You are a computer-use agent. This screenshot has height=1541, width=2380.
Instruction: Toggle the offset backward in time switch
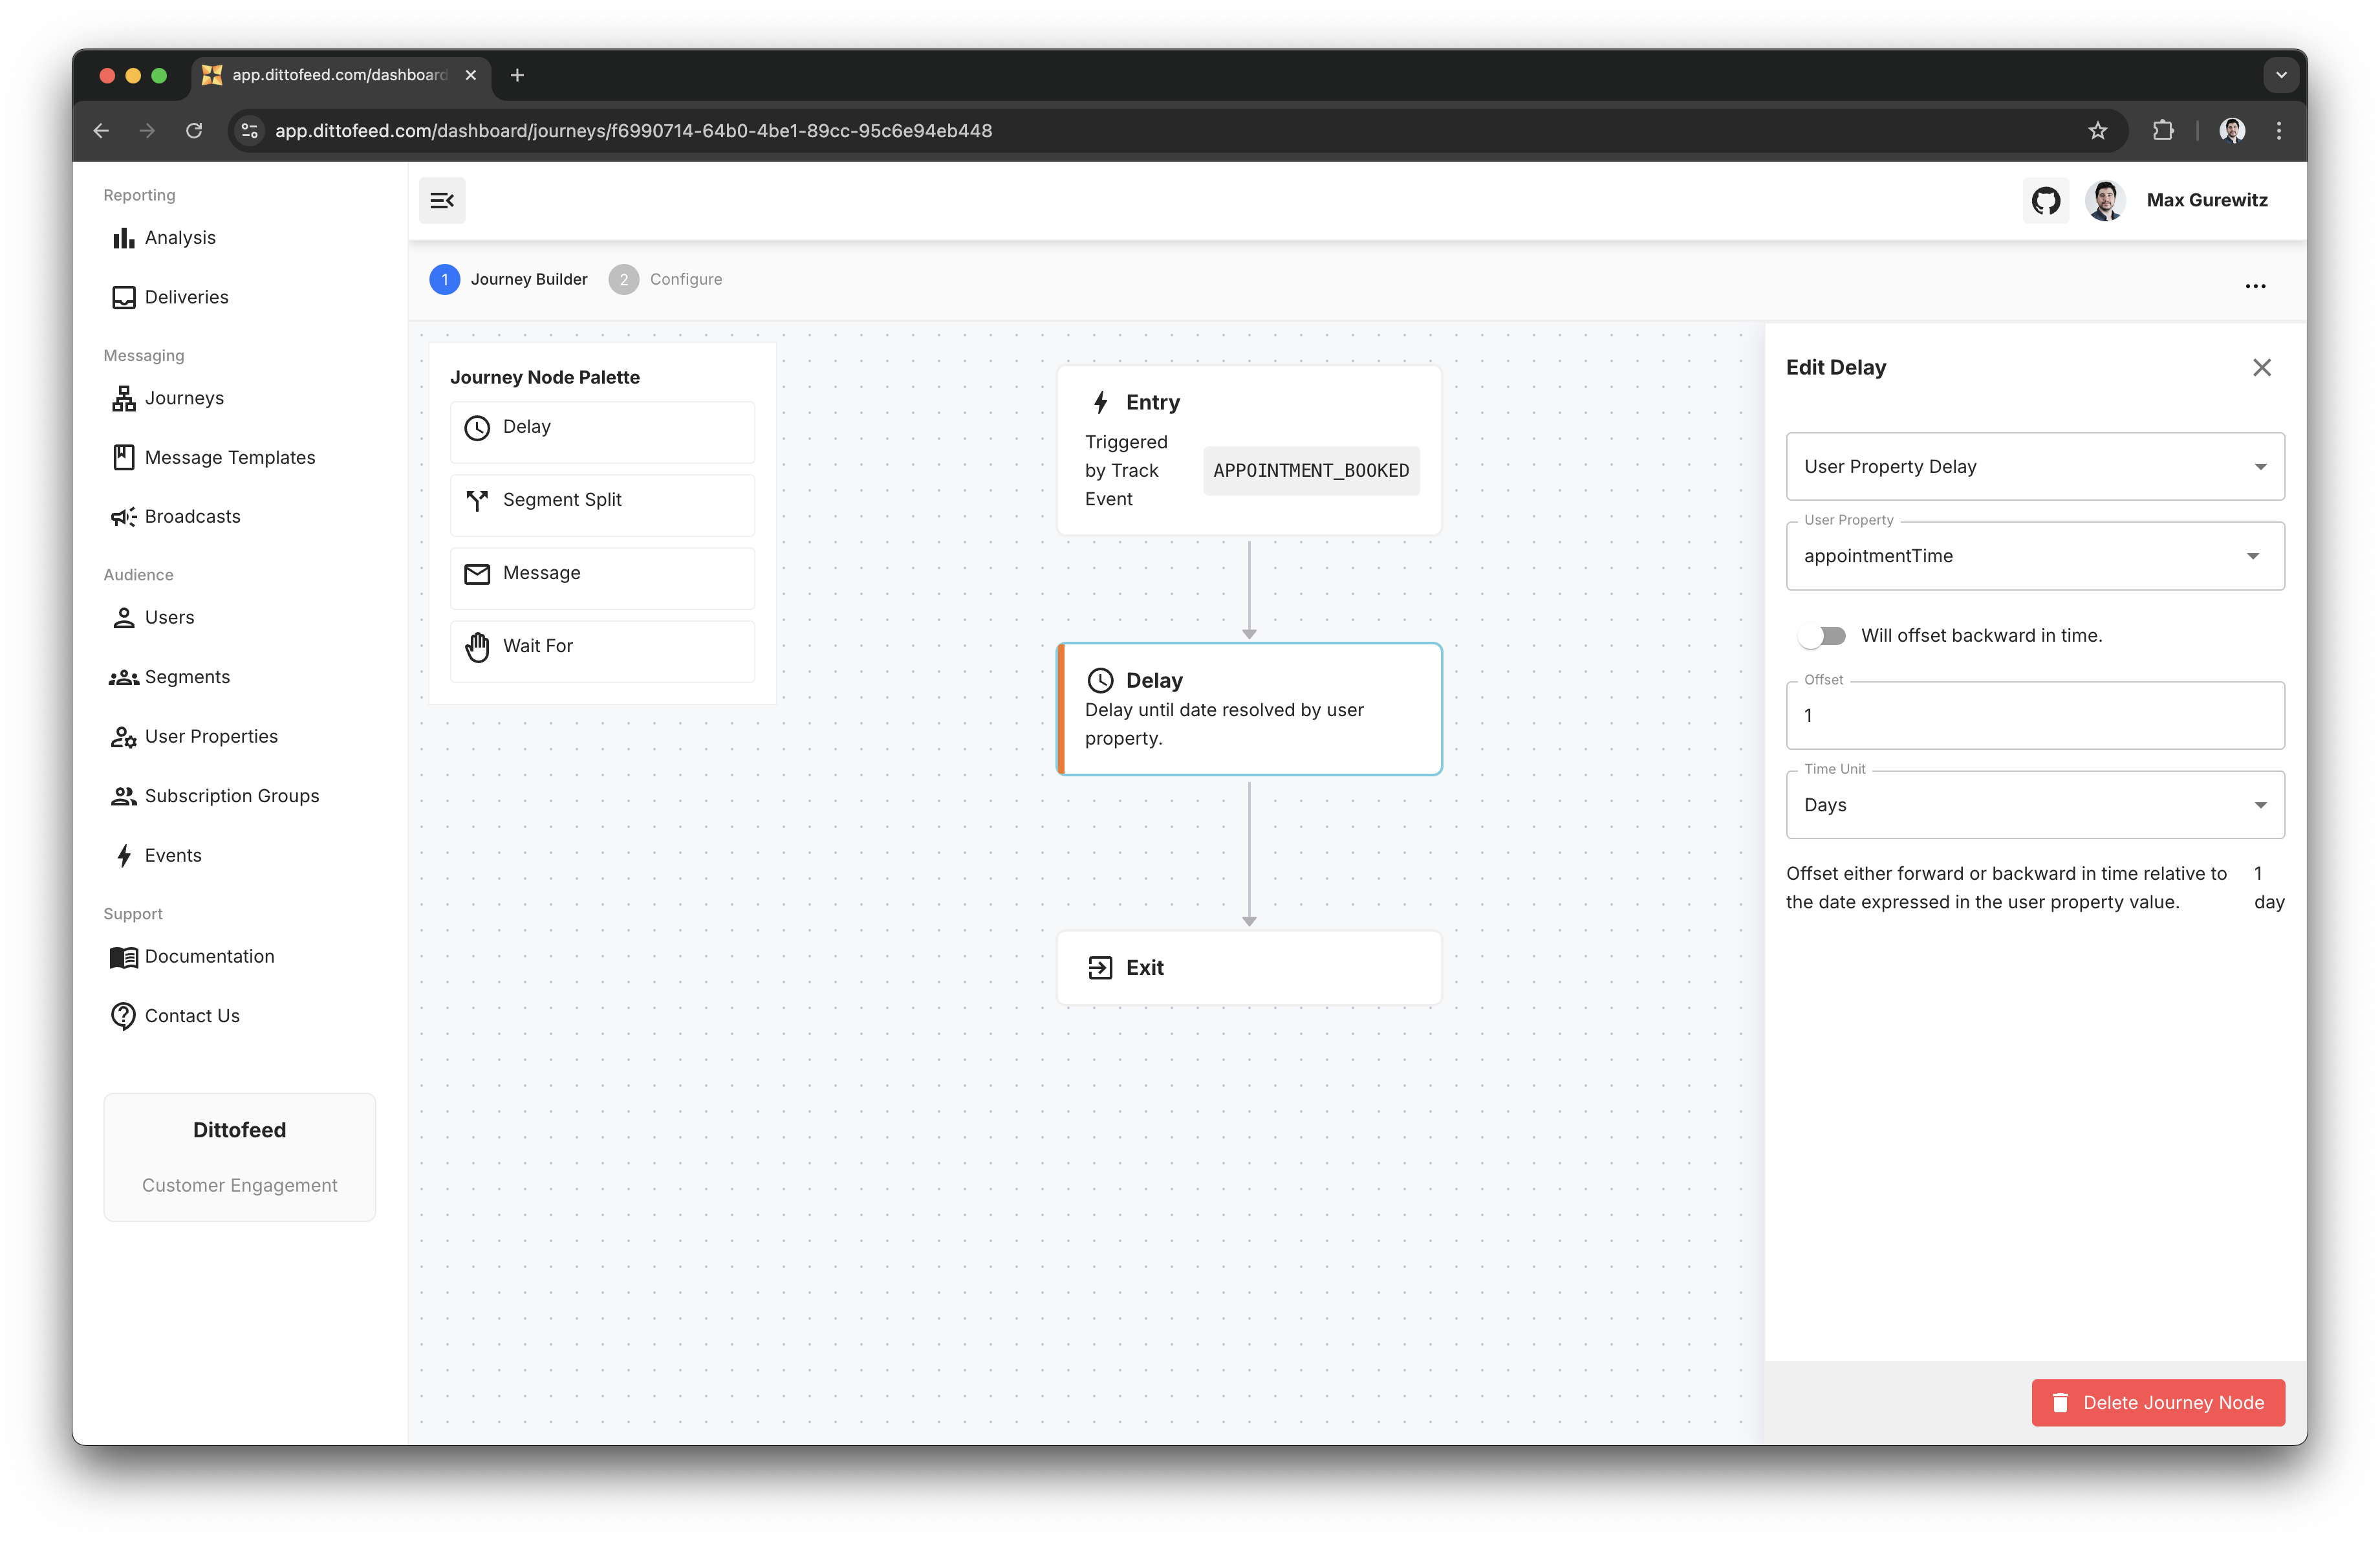1822,636
